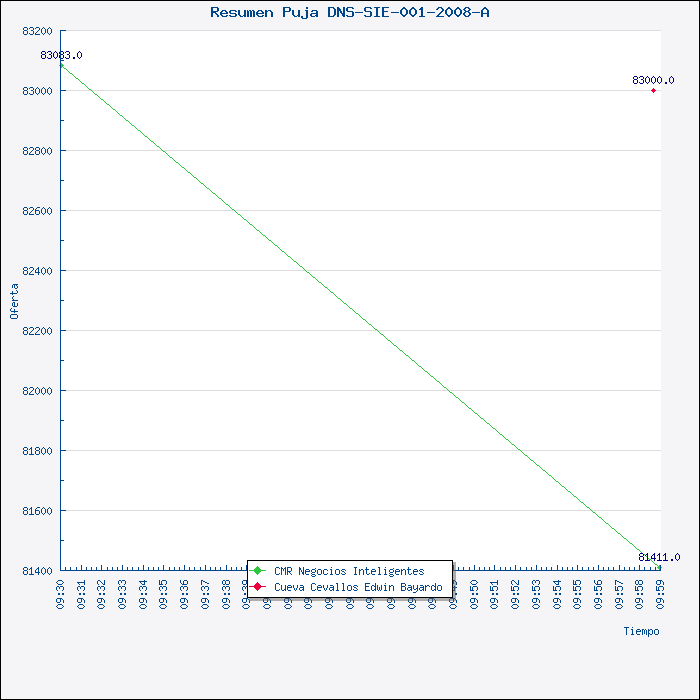Click the green ending data point near 81411.0
Viewport: 700px width, 700px height.
[657, 567]
